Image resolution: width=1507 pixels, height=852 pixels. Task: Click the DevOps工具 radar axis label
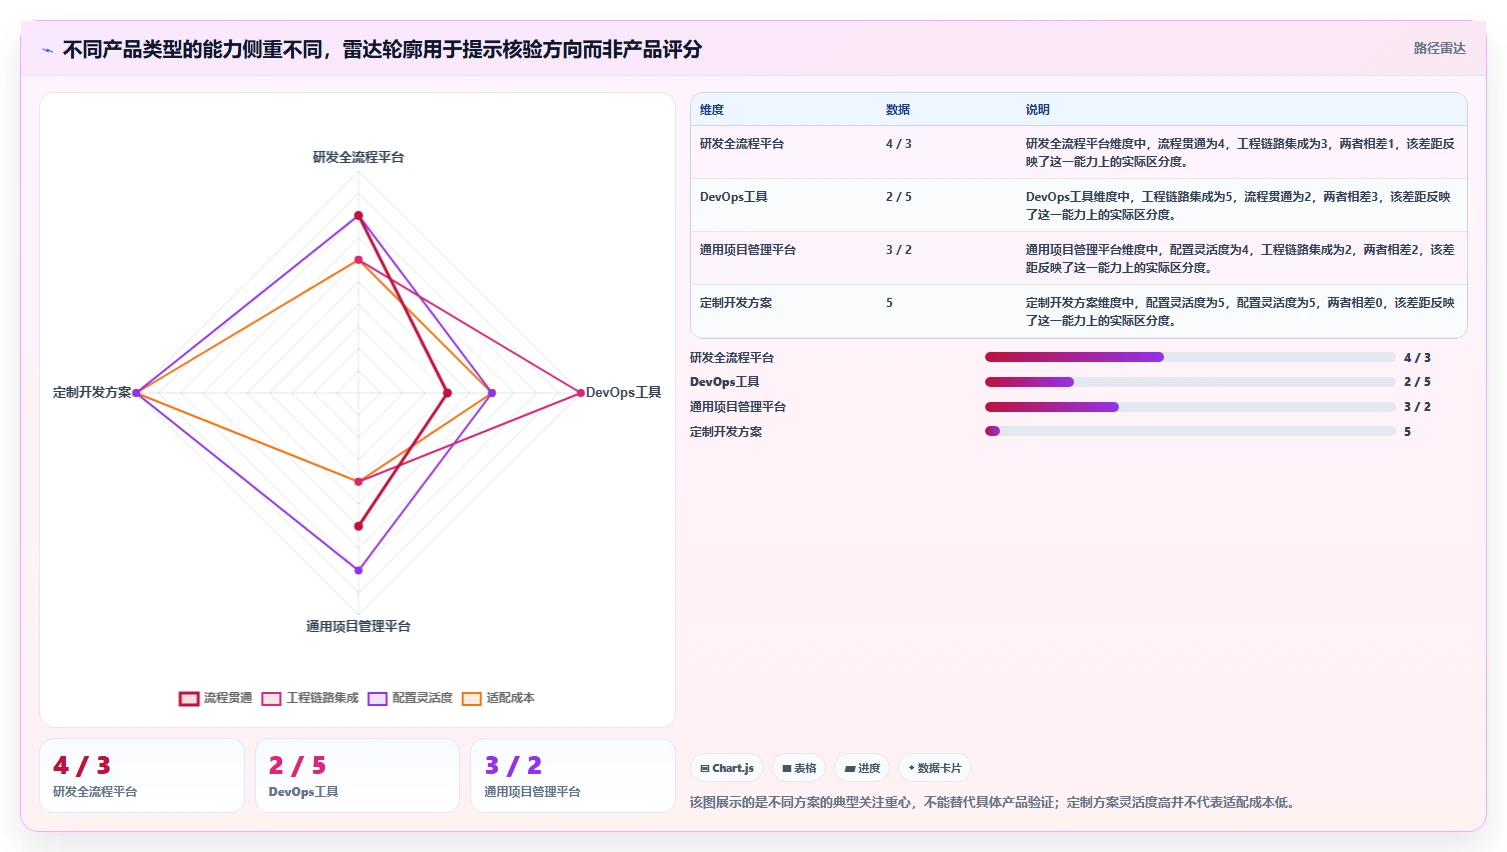pos(624,392)
